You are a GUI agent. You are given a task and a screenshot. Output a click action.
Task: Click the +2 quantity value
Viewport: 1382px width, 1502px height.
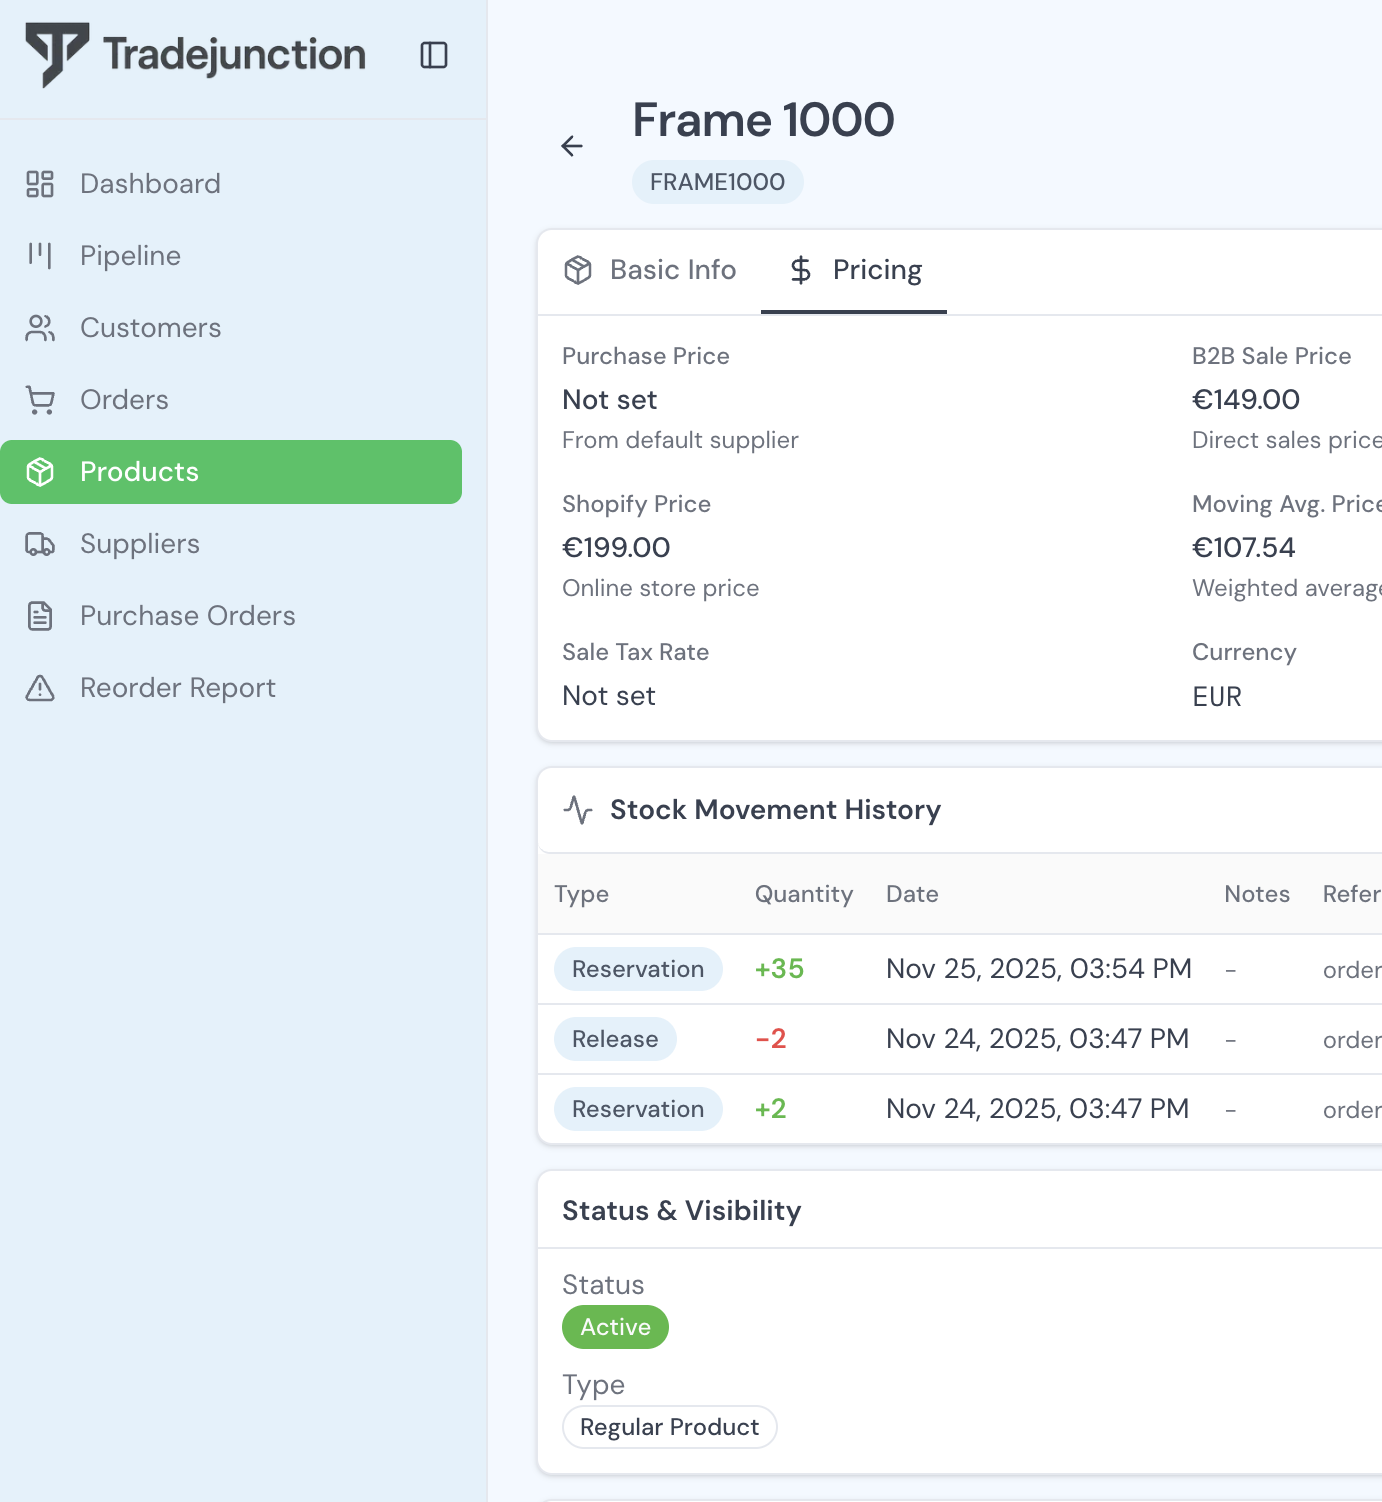771,1109
